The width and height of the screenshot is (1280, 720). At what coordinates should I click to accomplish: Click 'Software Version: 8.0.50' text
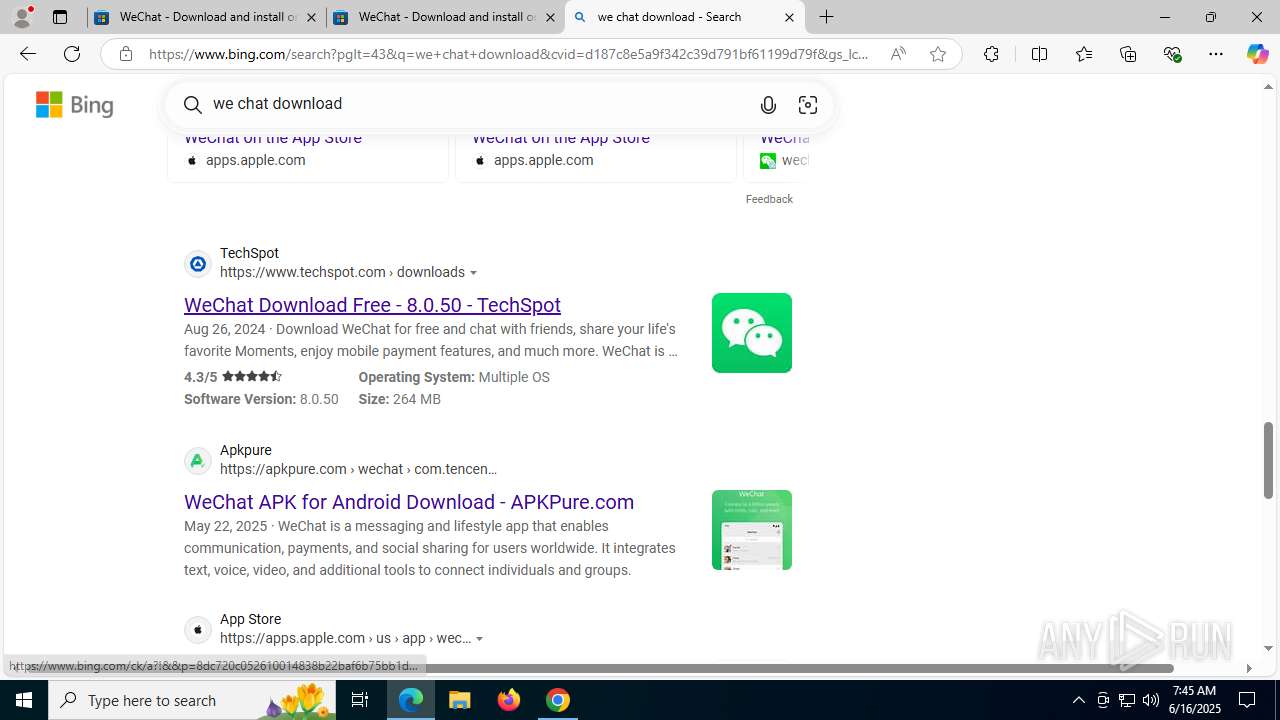point(261,399)
